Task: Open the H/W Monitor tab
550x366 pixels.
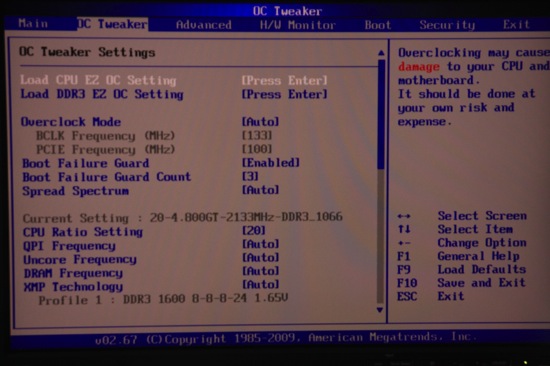Action: coord(297,25)
